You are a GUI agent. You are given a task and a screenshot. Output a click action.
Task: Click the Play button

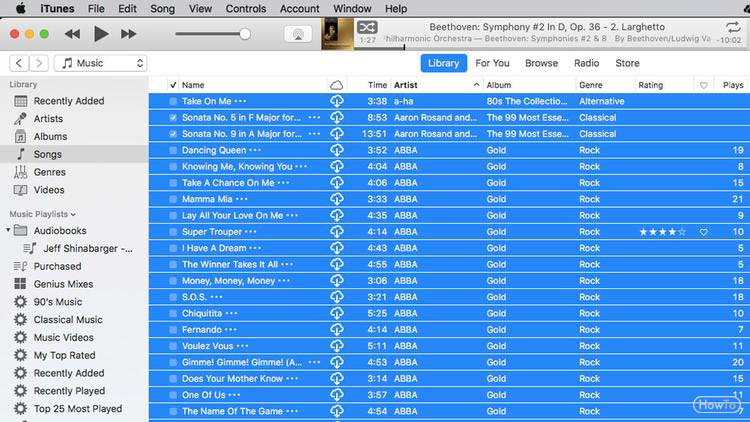100,34
